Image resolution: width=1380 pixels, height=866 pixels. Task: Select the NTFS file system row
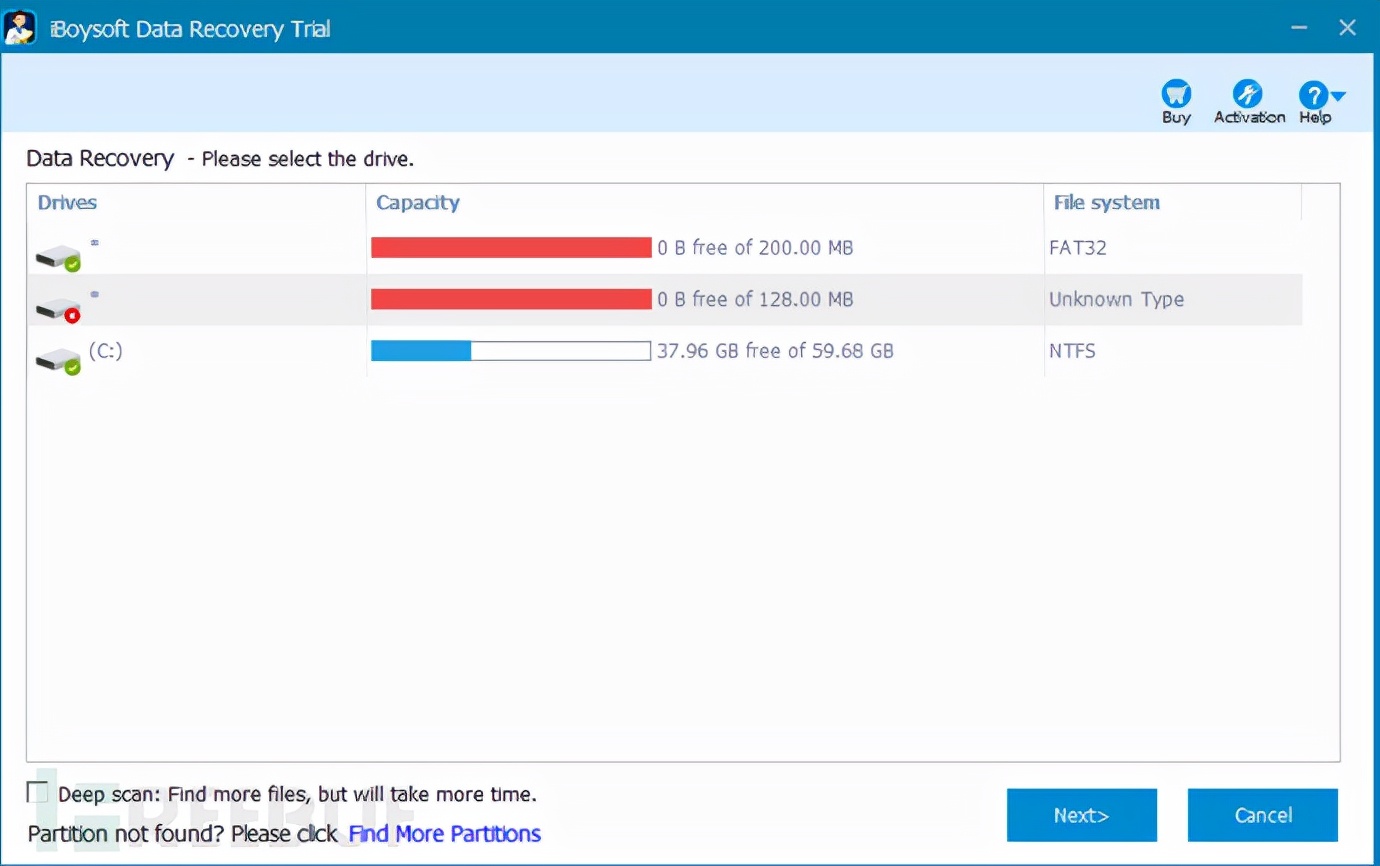1072,351
